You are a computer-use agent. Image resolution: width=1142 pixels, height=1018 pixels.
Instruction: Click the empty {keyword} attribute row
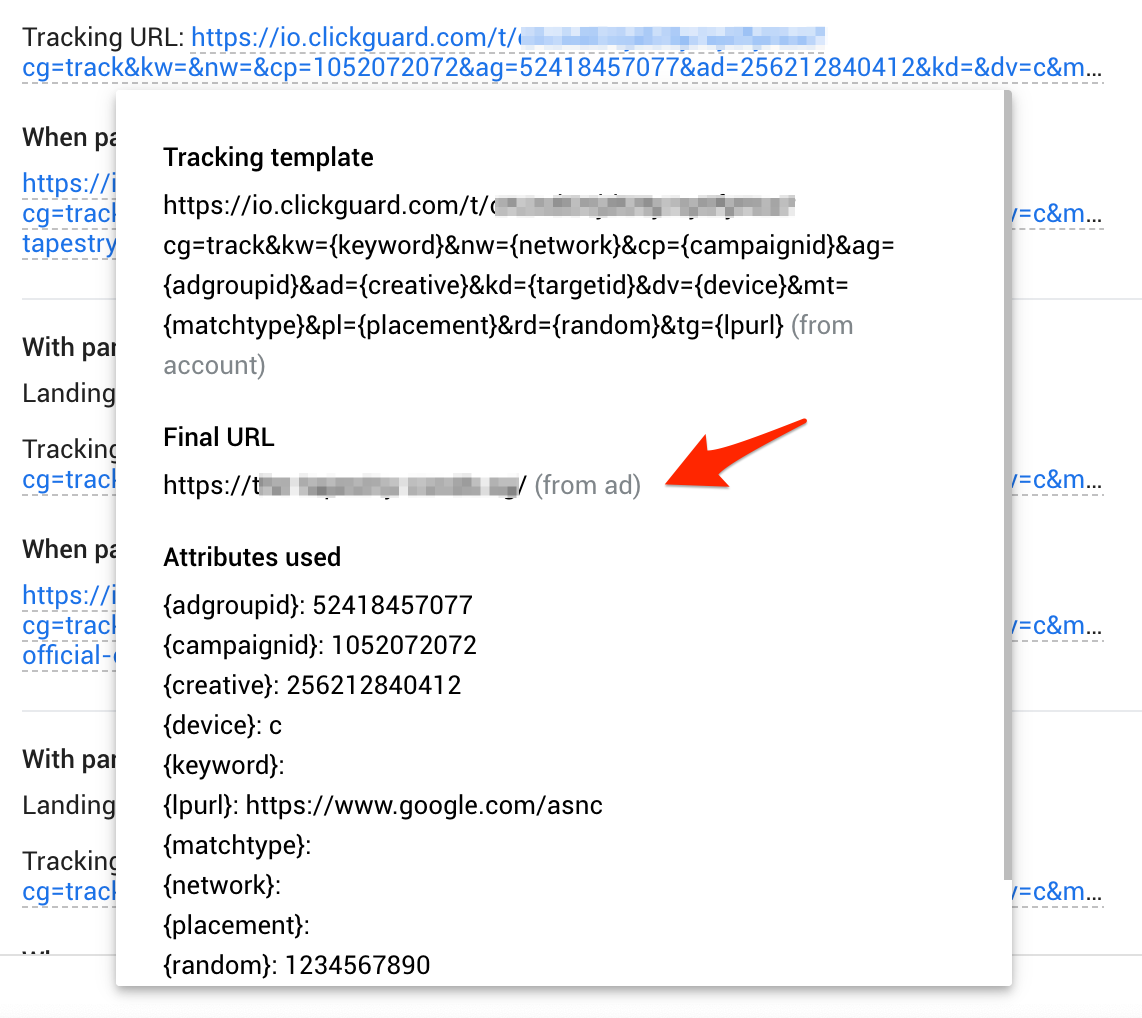[x=224, y=765]
